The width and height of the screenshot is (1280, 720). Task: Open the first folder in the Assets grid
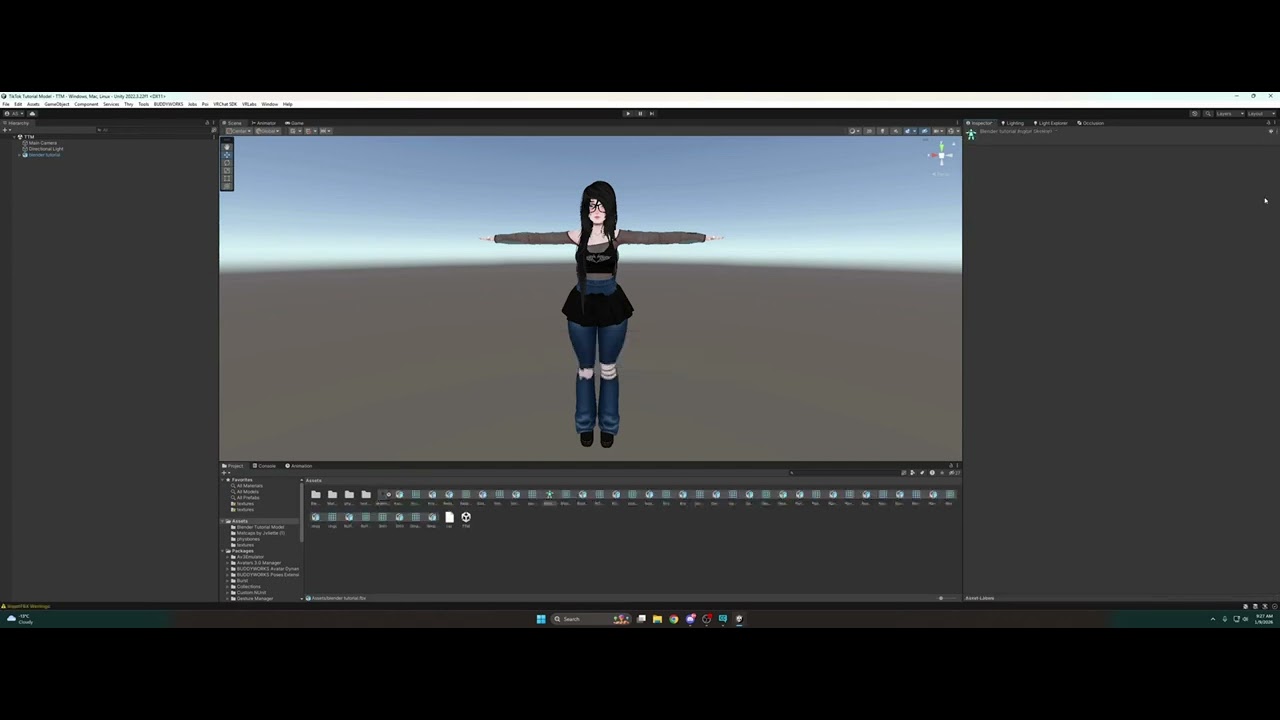coord(316,494)
